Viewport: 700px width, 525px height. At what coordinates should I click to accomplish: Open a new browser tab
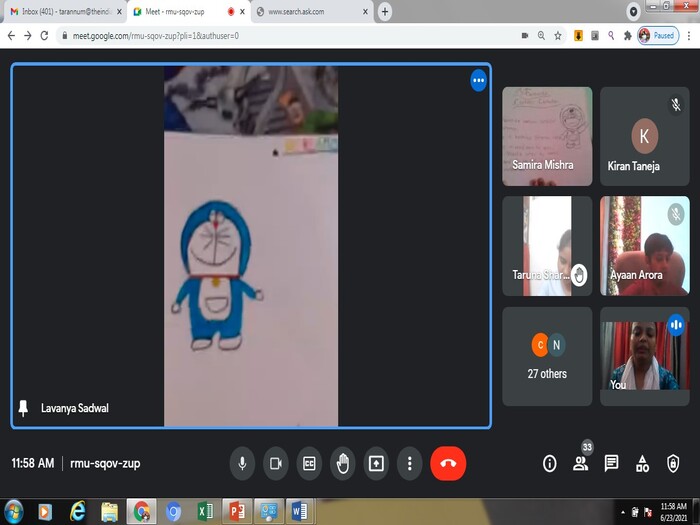(385, 12)
